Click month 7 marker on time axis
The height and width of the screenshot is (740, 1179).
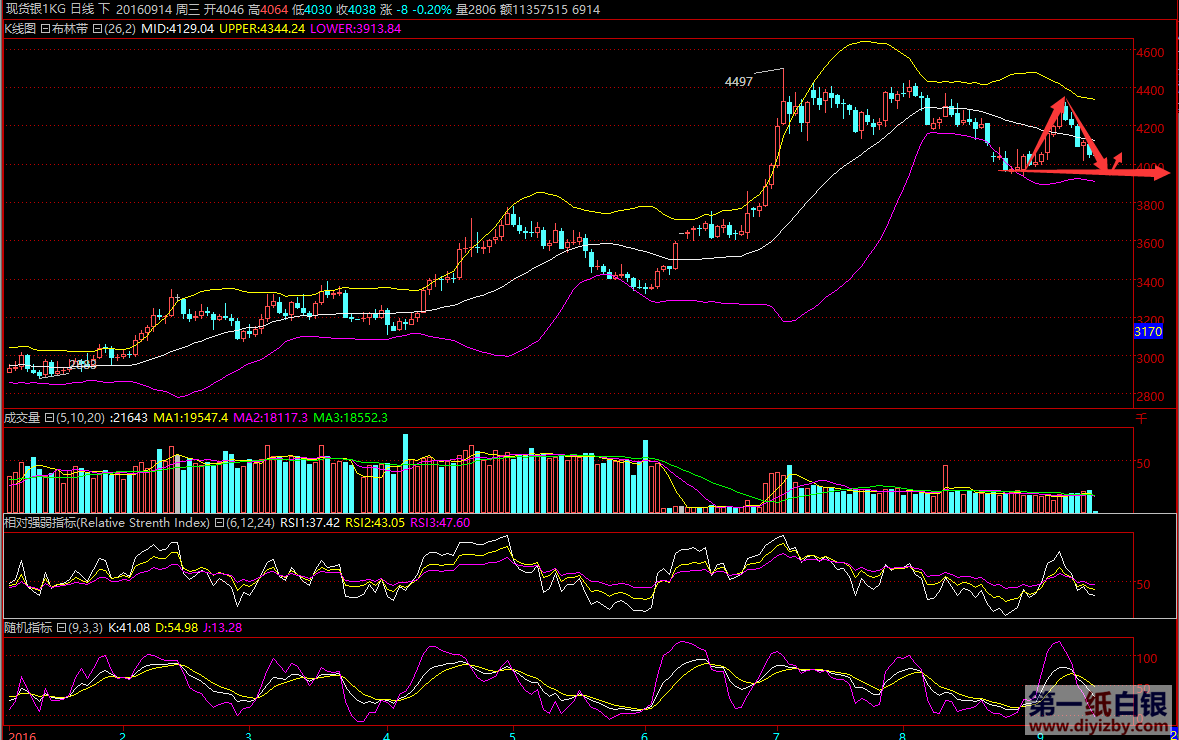tap(777, 733)
